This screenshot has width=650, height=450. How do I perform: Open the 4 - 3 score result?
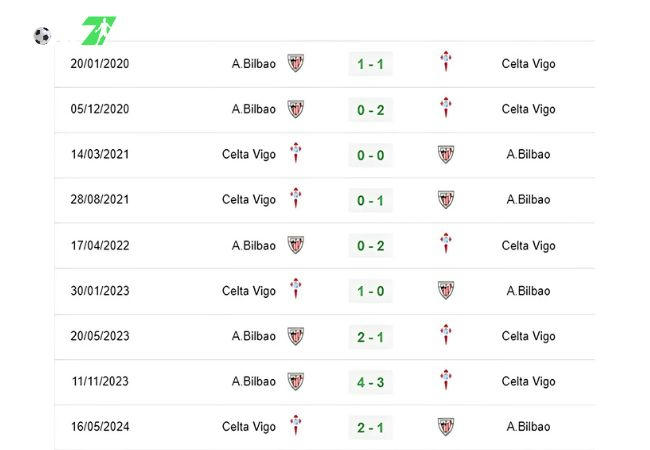click(x=371, y=382)
